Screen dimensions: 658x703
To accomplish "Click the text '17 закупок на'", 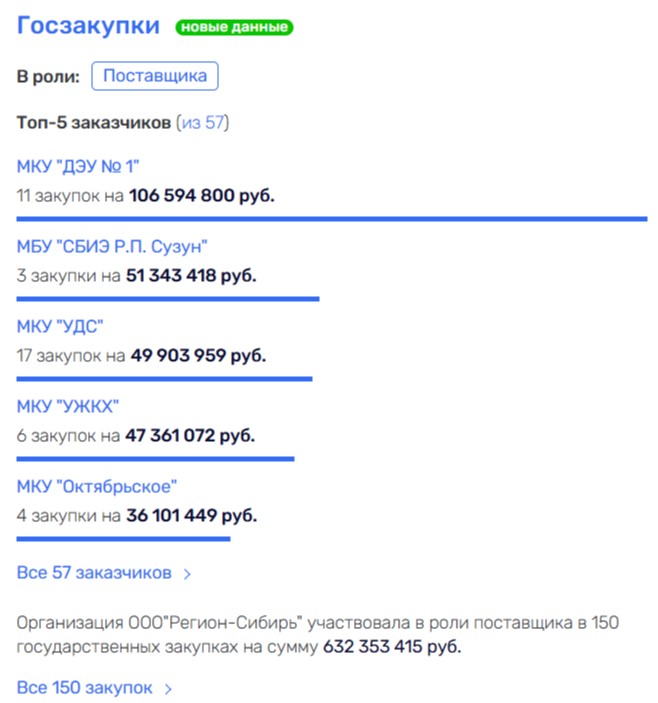I will click(71, 356).
